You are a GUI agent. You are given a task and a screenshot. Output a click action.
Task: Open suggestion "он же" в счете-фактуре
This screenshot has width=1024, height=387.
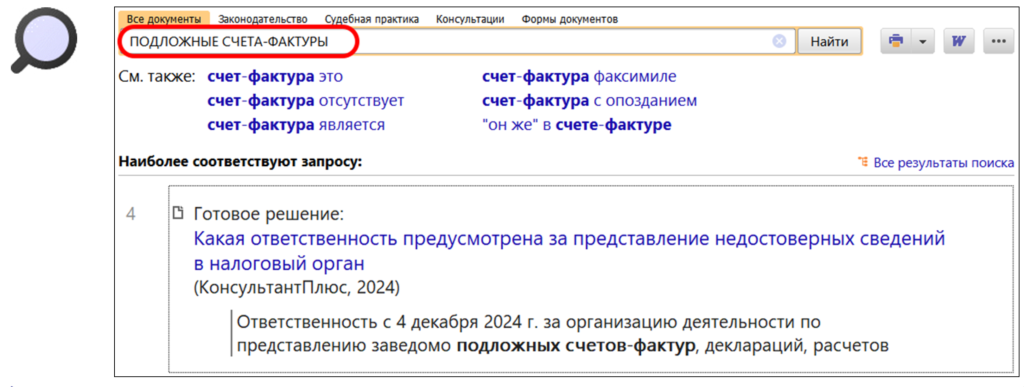pyautogui.click(x=576, y=125)
